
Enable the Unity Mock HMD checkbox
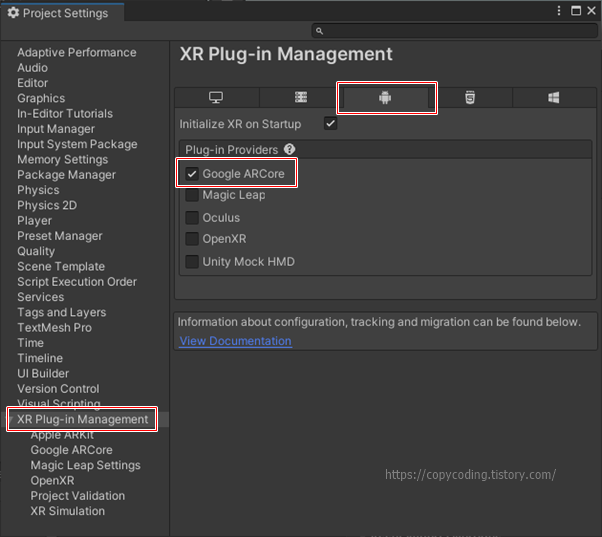point(192,262)
